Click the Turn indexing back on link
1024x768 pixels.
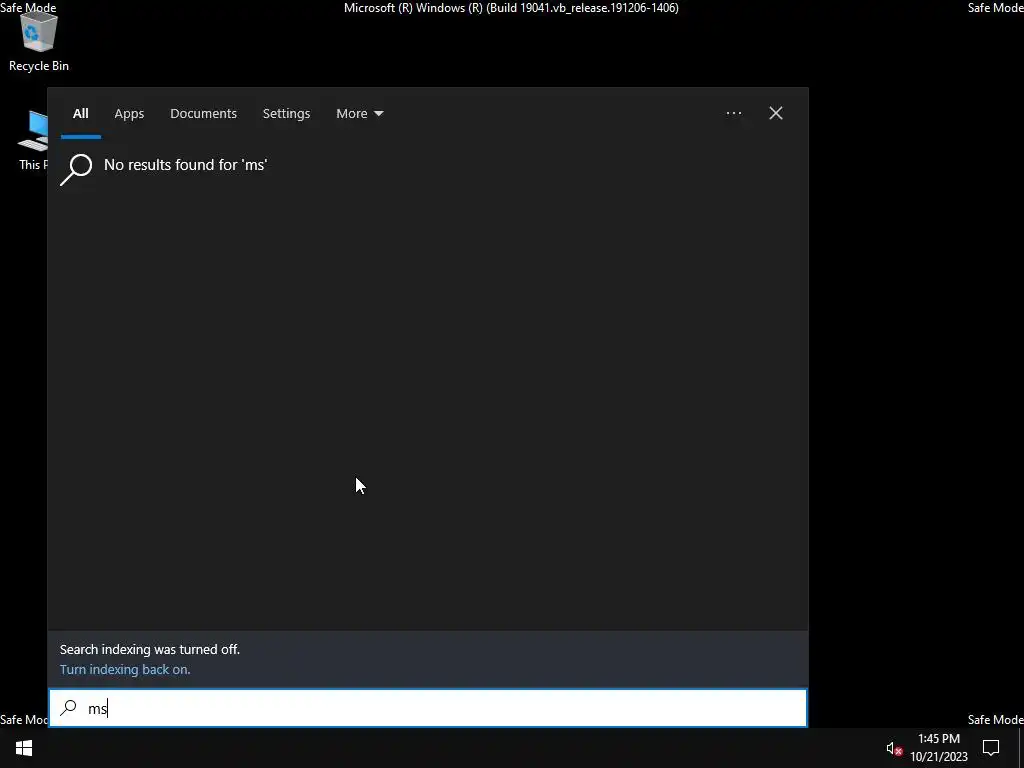coord(125,669)
